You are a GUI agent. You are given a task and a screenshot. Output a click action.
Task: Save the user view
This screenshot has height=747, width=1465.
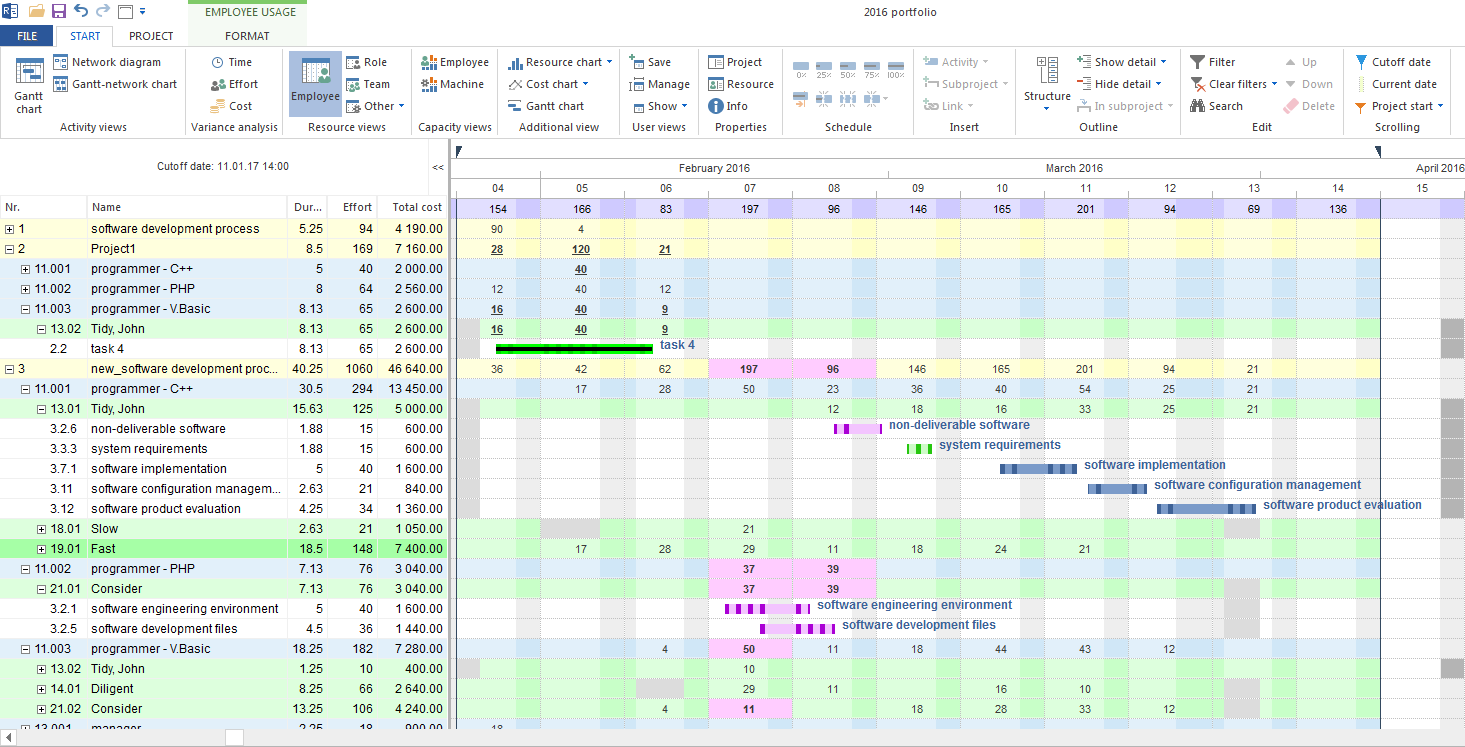coord(650,62)
